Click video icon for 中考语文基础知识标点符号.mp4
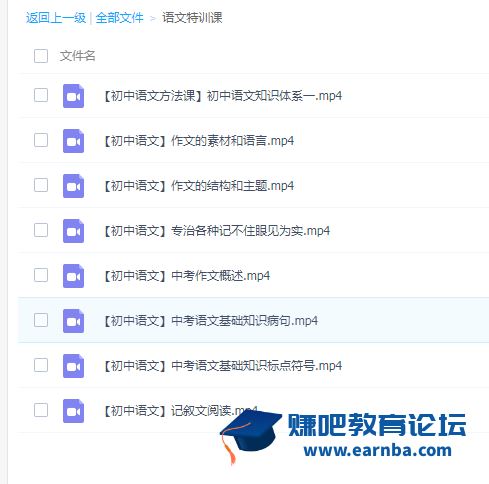Viewport: 489px width, 484px height. [x=73, y=366]
